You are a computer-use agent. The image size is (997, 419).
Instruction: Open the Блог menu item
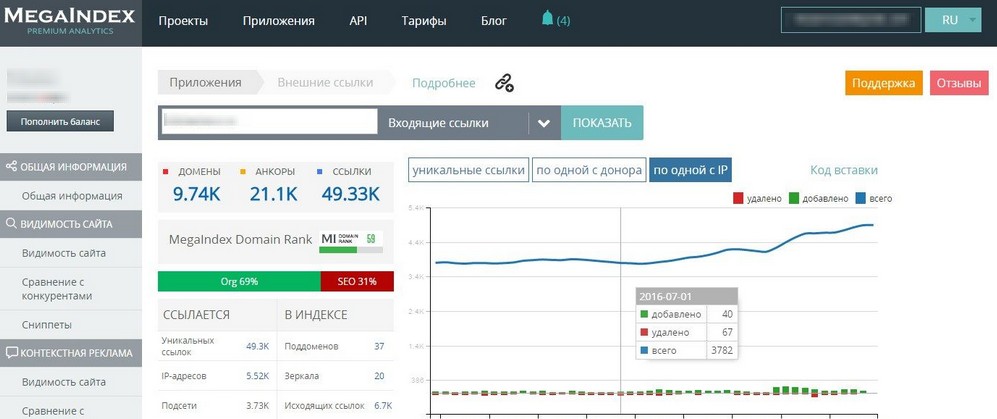click(494, 20)
